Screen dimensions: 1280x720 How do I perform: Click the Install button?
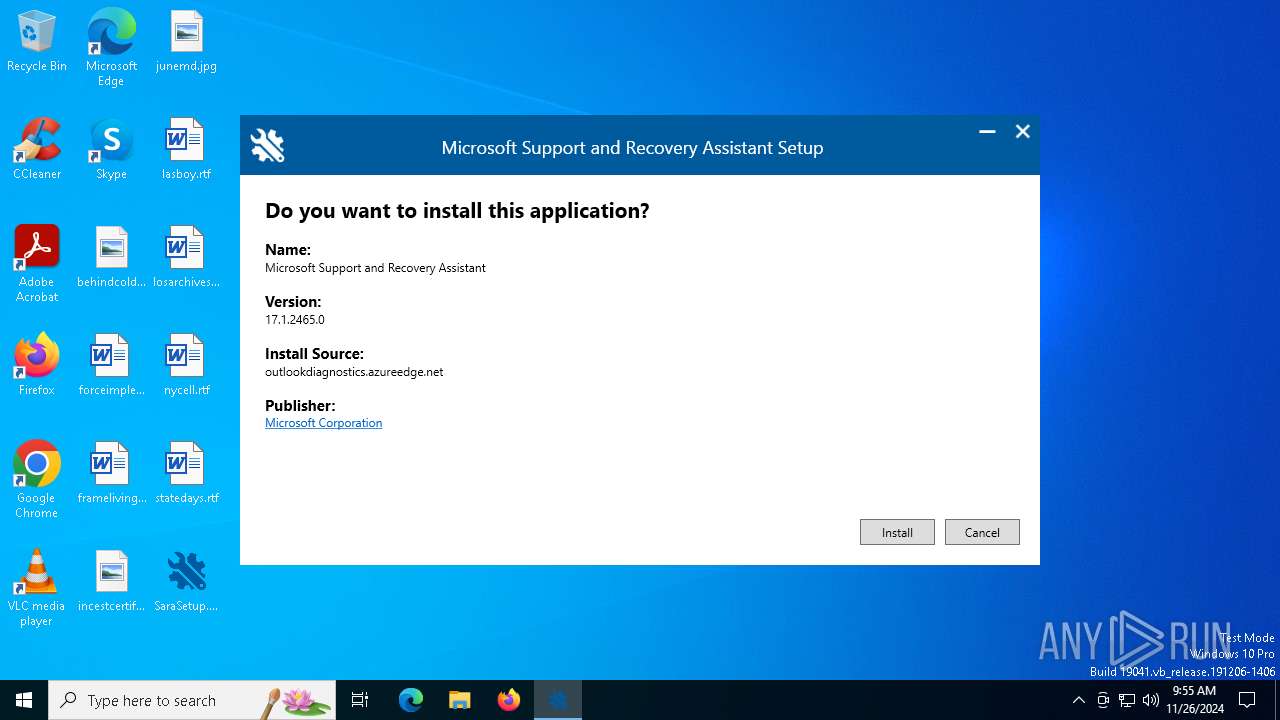pyautogui.click(x=897, y=532)
